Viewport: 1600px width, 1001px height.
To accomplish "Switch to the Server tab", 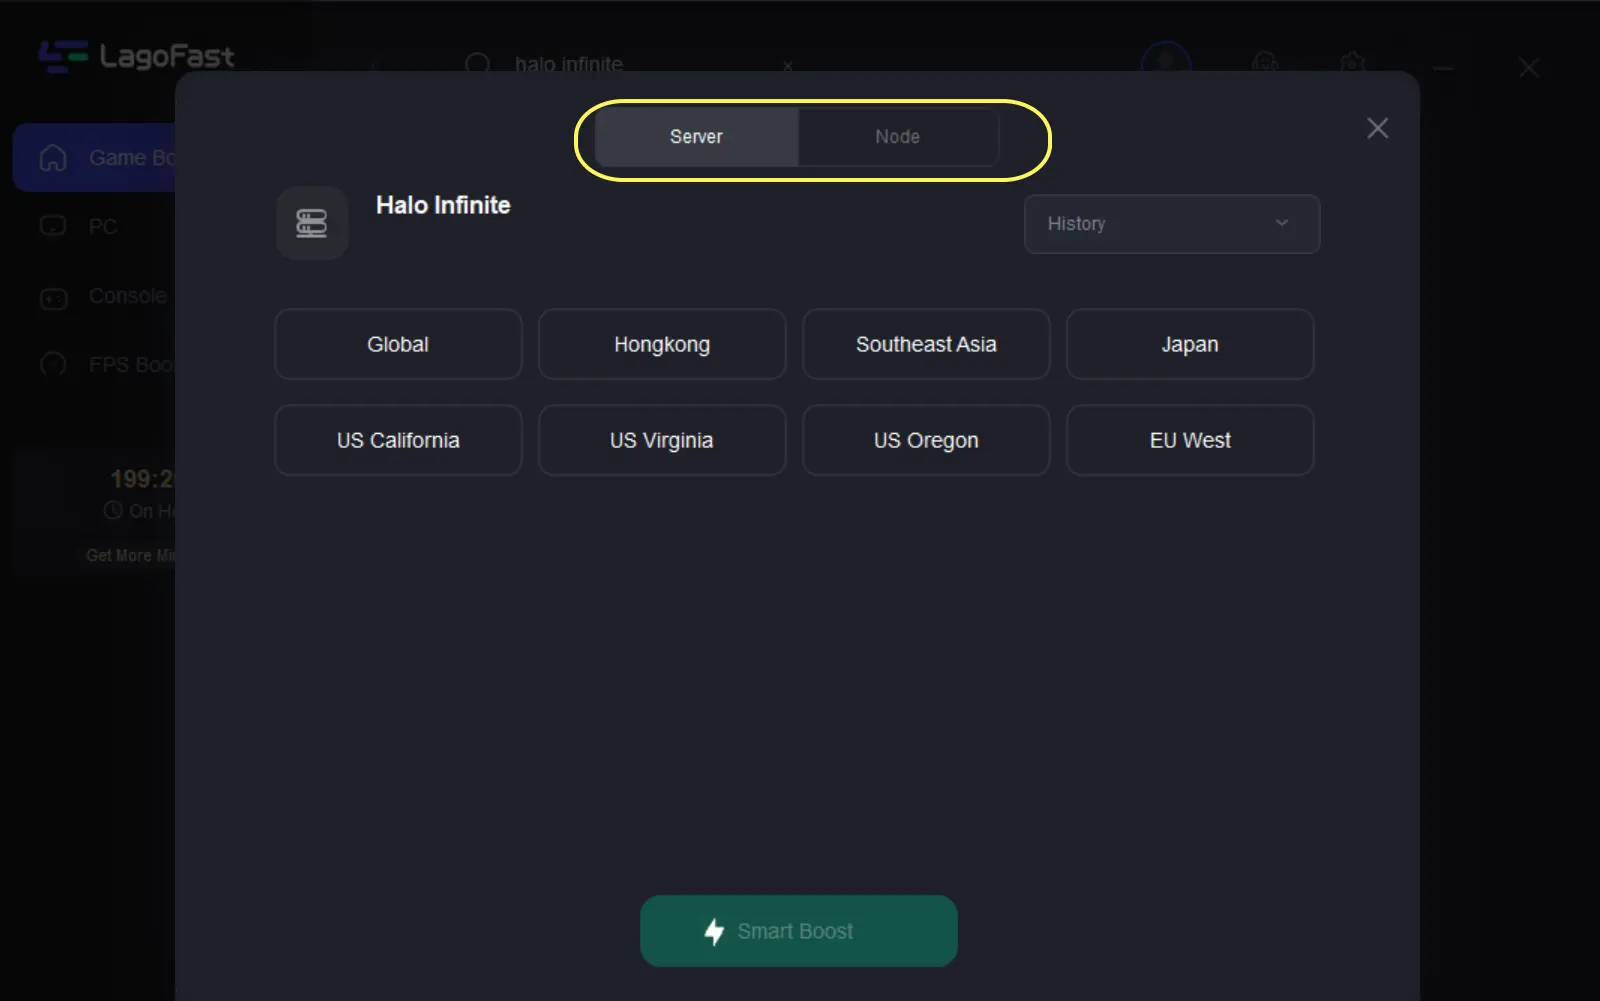I will pos(696,137).
